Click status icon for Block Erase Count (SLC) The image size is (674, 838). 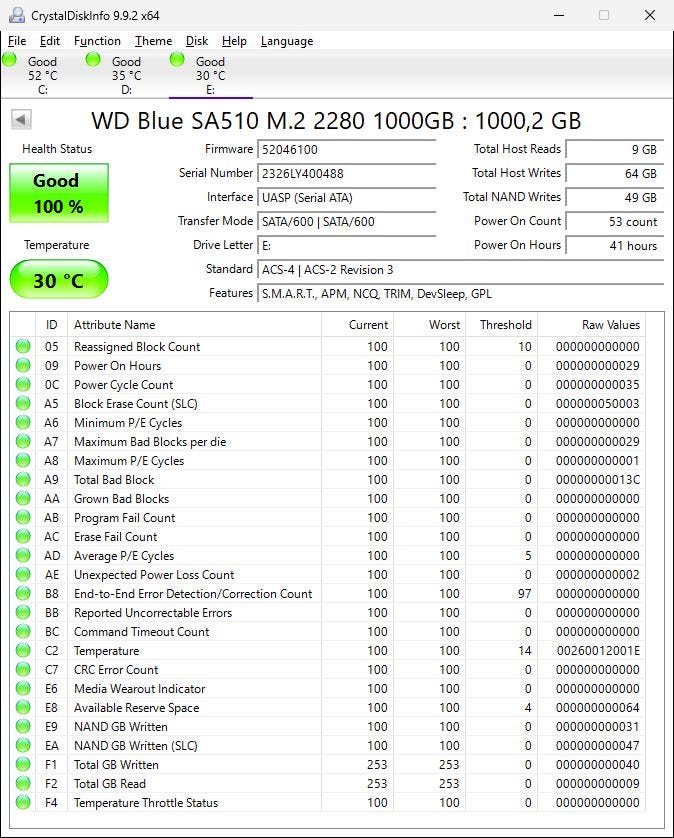click(x=23, y=403)
